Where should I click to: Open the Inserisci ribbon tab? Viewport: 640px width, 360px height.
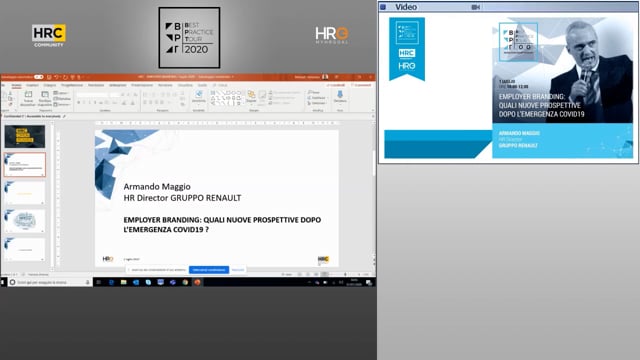coord(32,85)
